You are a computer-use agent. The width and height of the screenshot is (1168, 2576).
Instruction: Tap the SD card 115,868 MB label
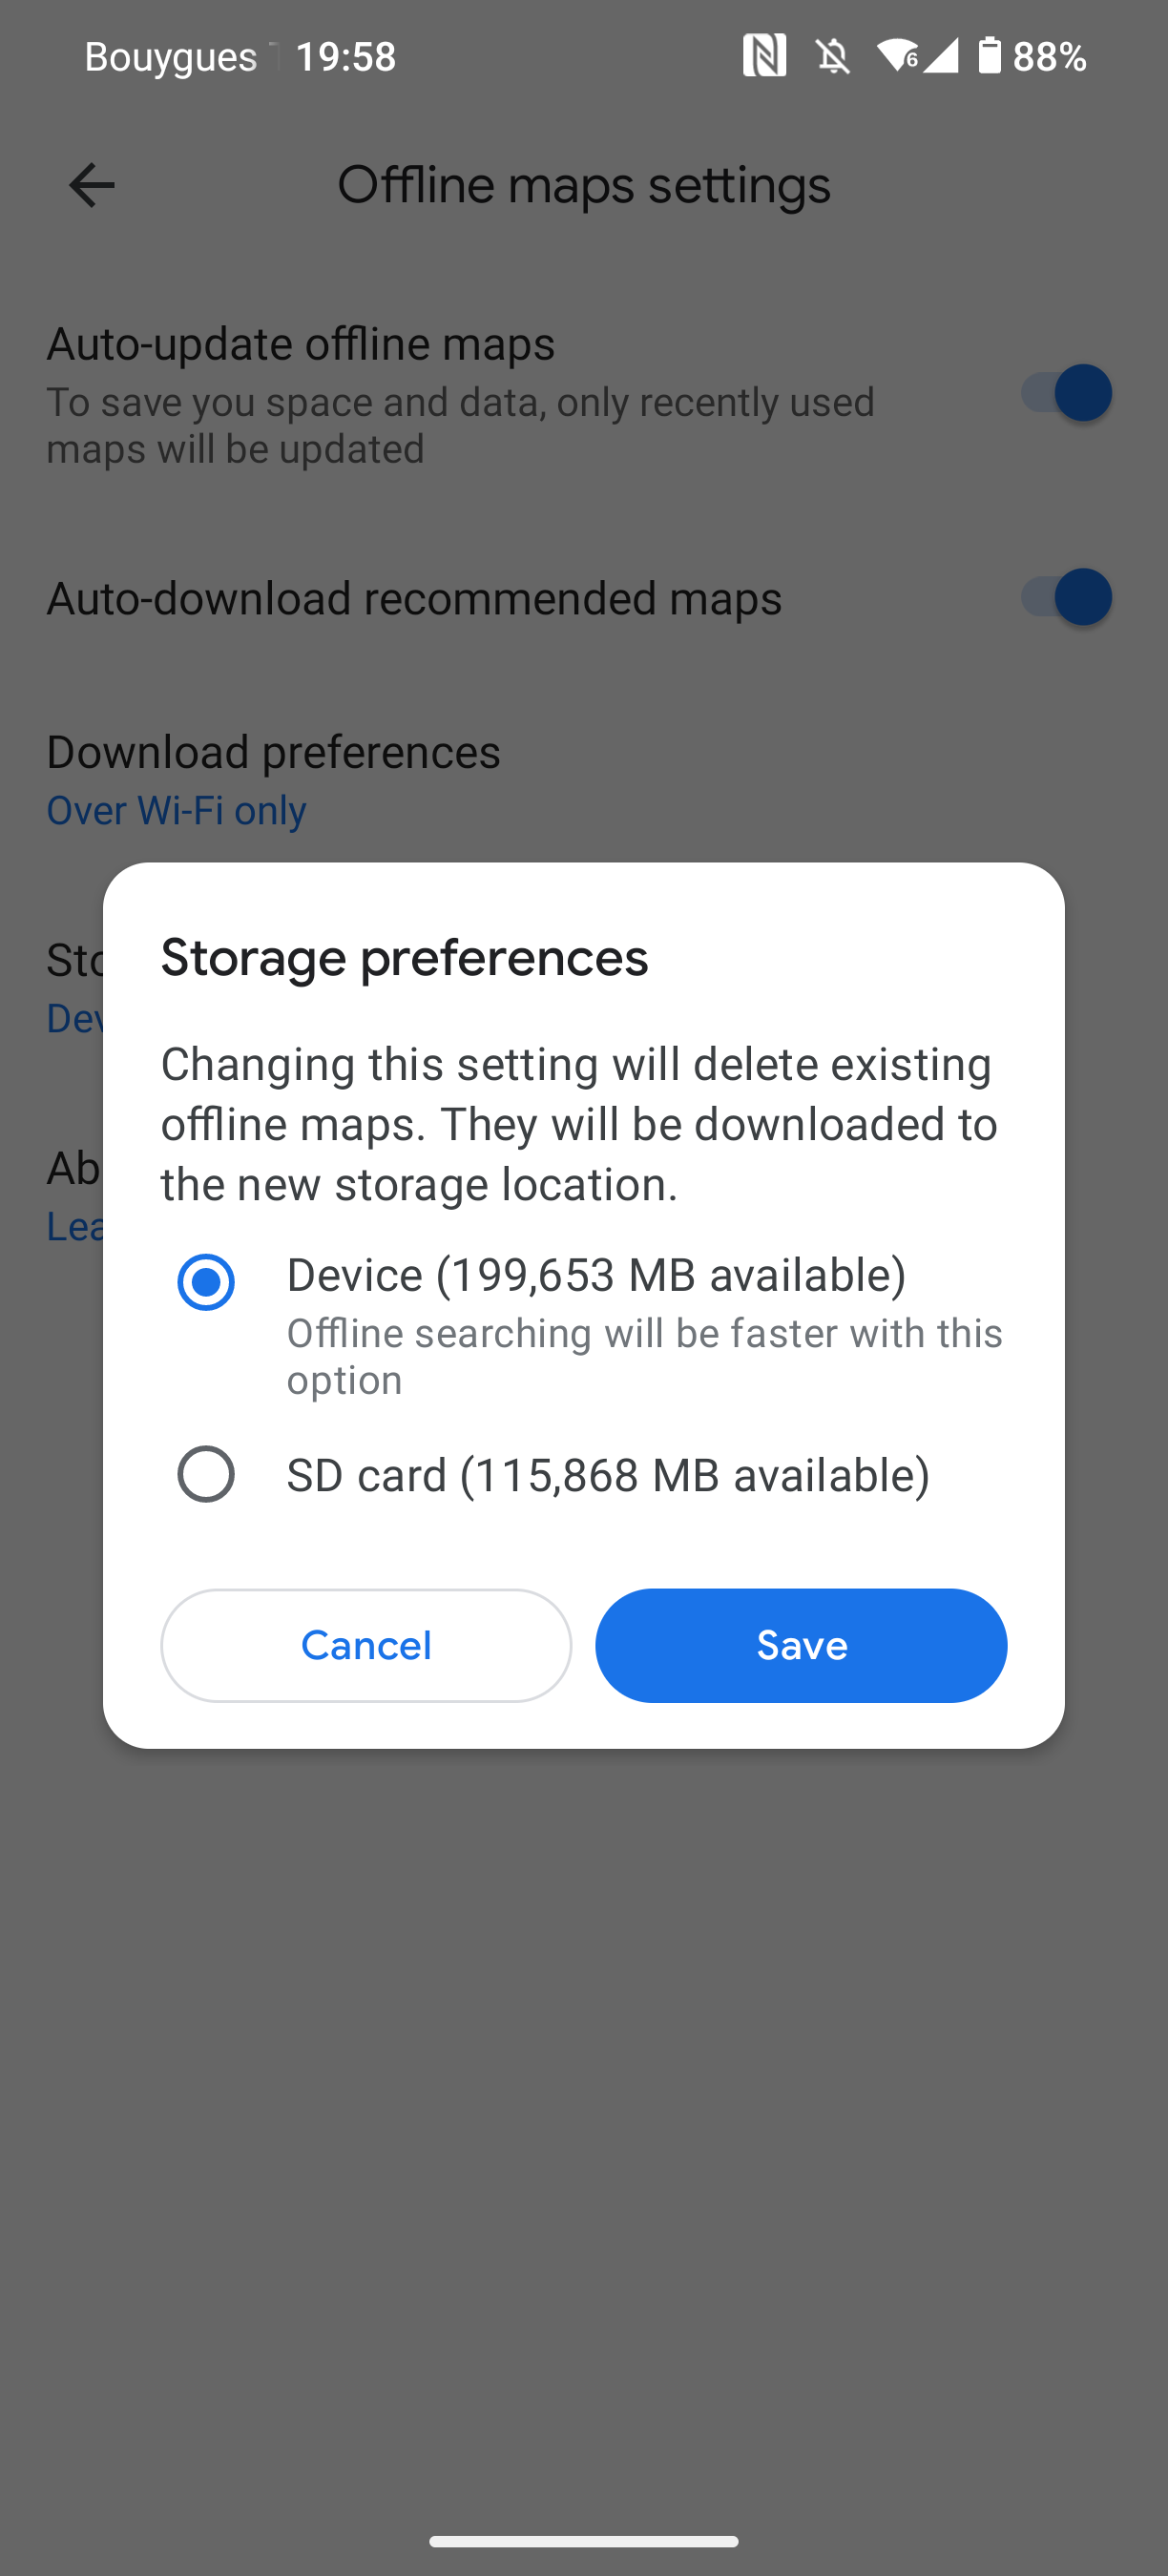(x=608, y=1475)
